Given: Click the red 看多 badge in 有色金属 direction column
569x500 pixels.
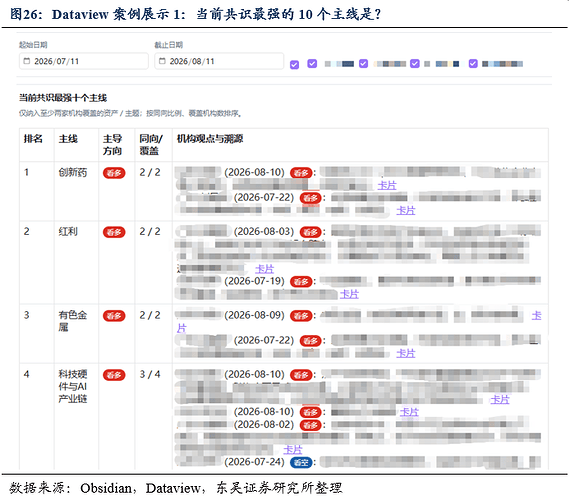Looking at the screenshot, I should [114, 316].
